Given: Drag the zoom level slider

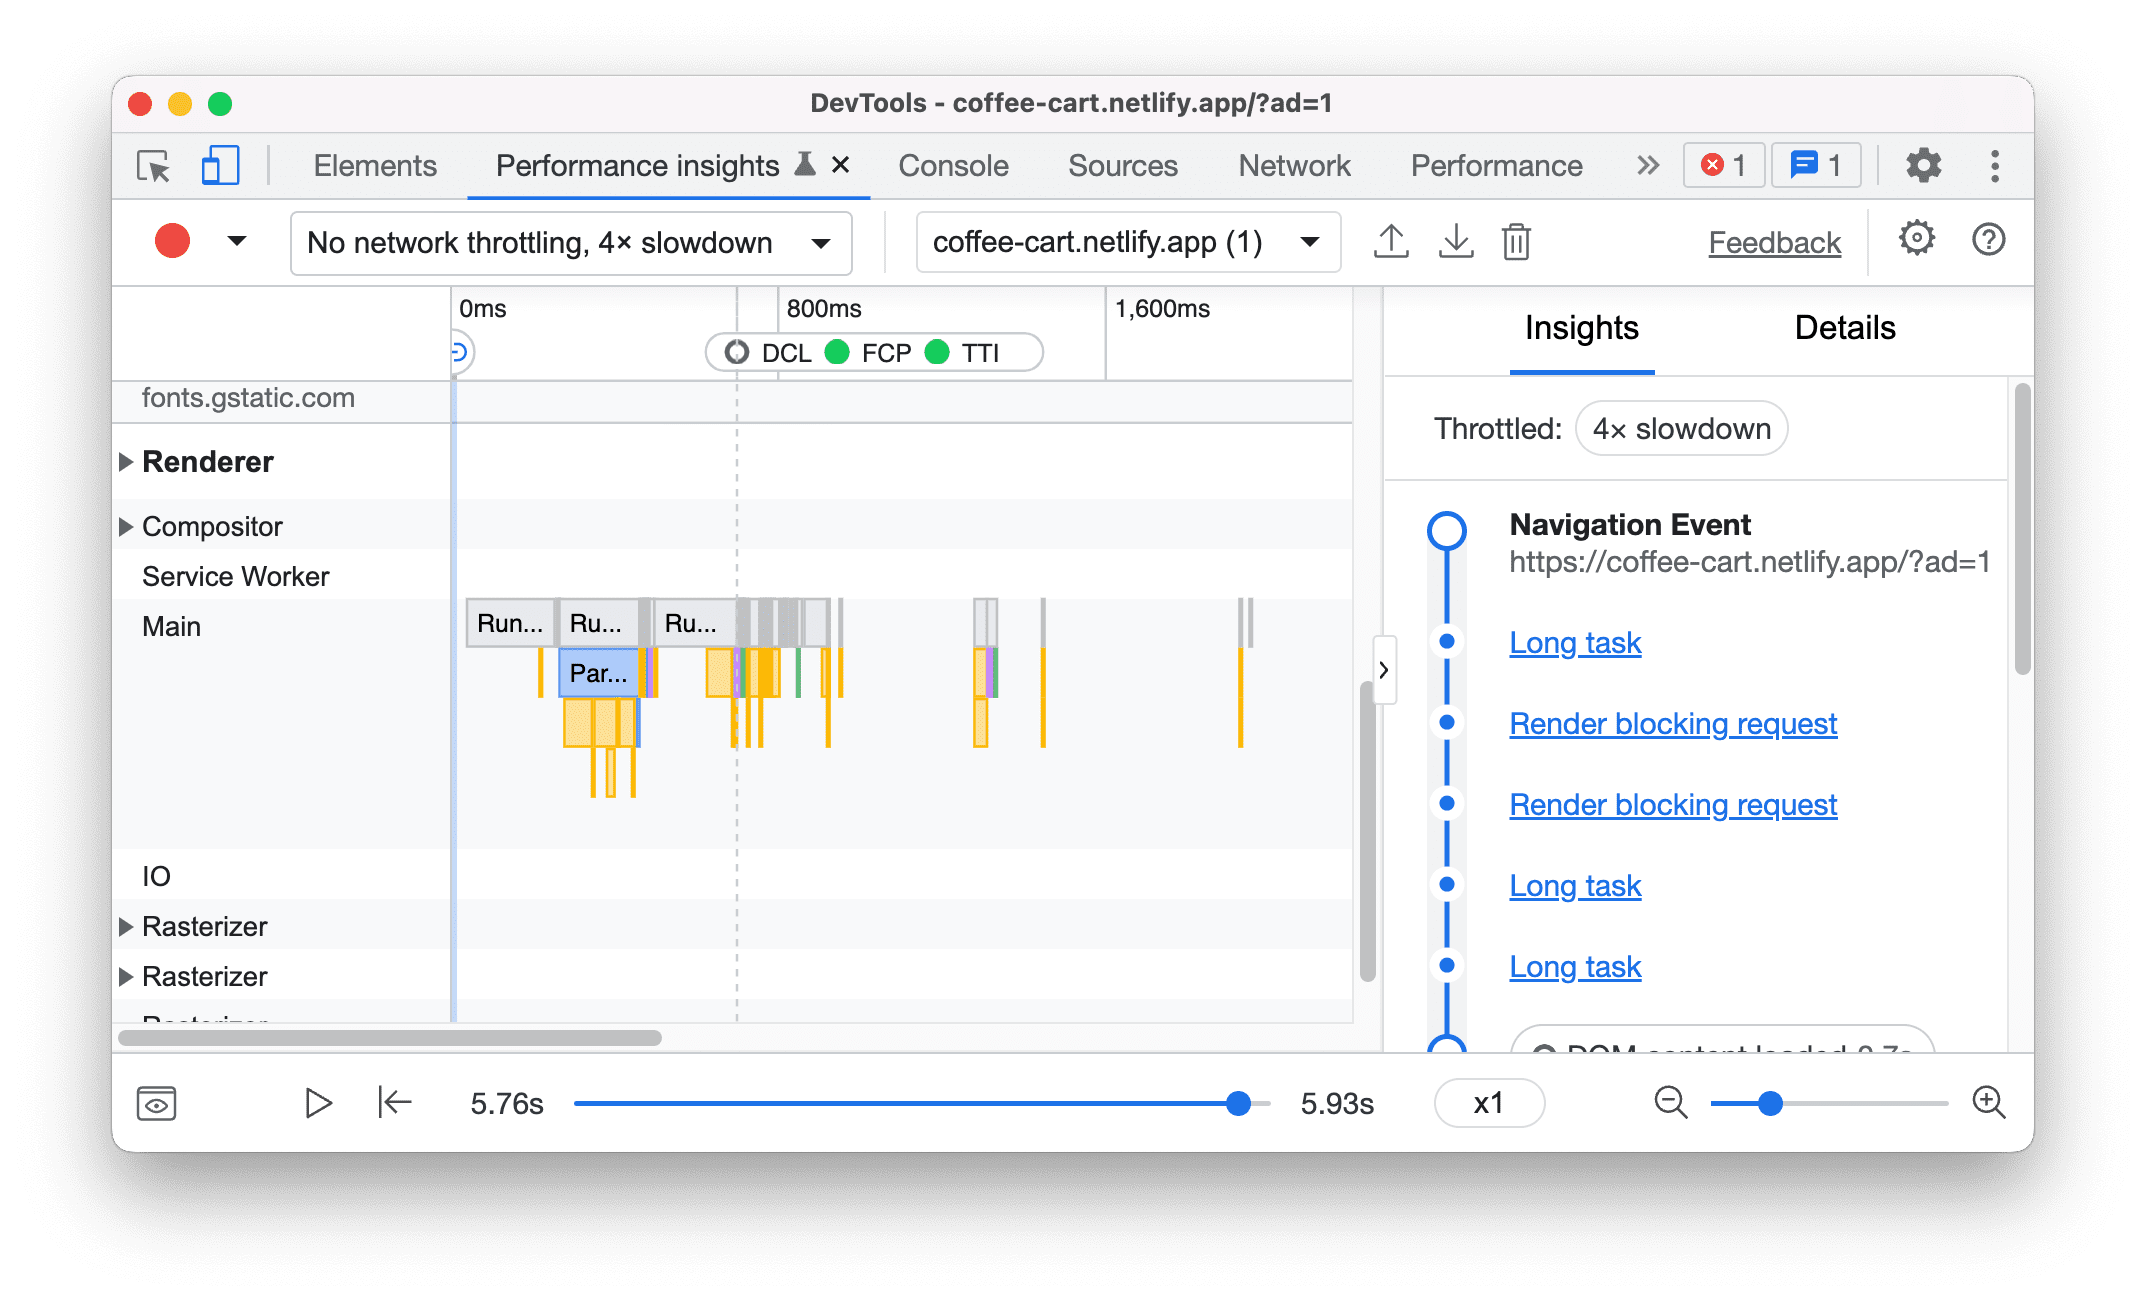Looking at the screenshot, I should pyautogui.click(x=1769, y=1104).
